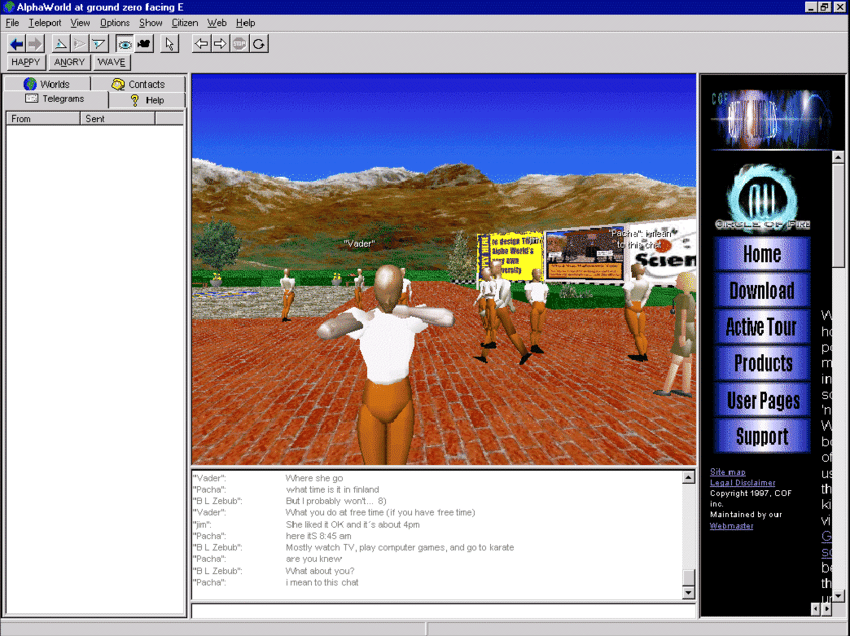
Task: Click chat line "what time is it in finland"
Action: click(332, 490)
